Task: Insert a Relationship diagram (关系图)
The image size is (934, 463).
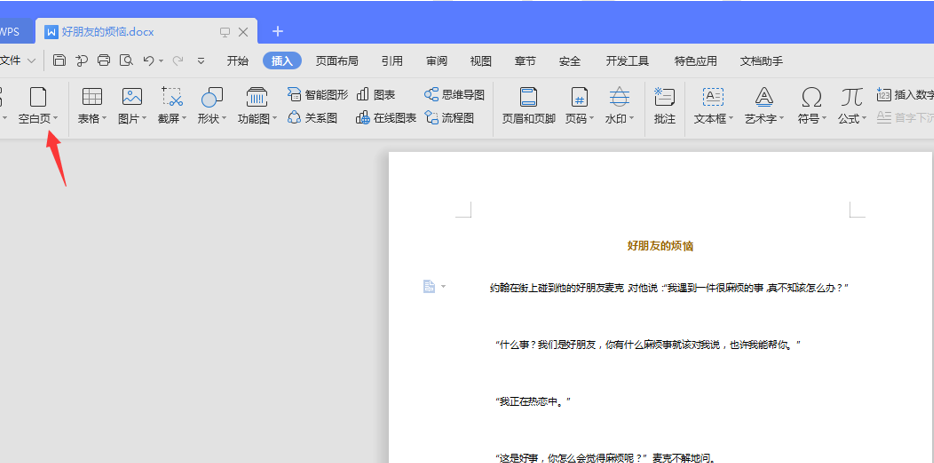Action: (x=312, y=118)
